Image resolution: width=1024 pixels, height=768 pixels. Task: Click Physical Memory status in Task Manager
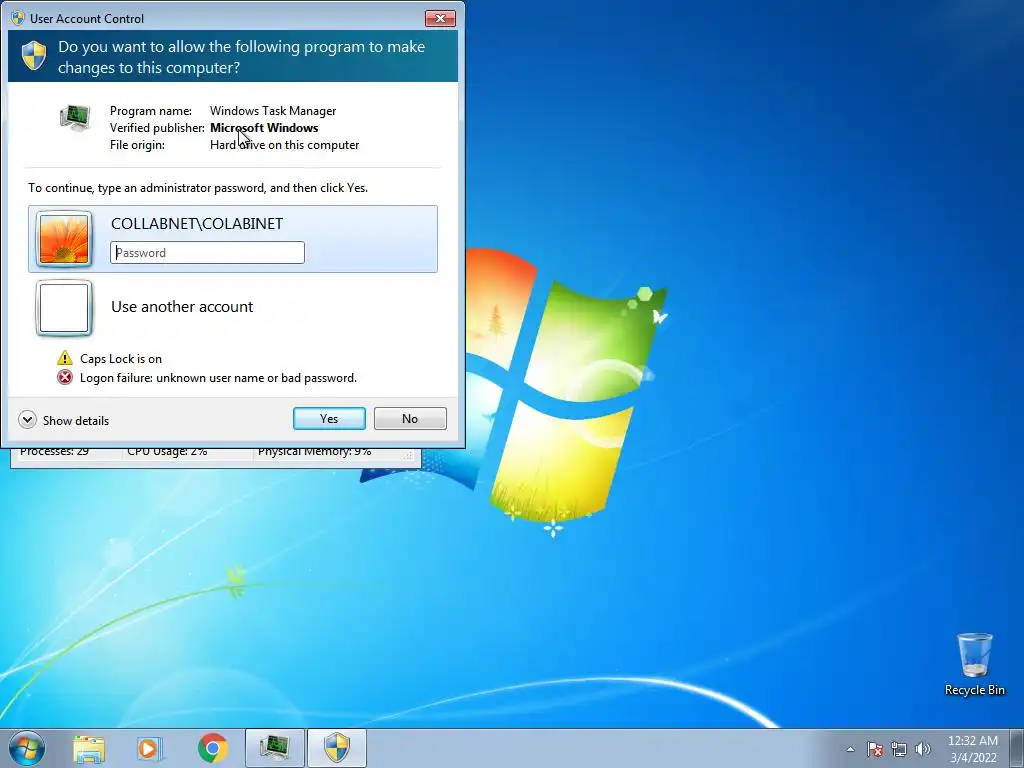[x=314, y=453]
